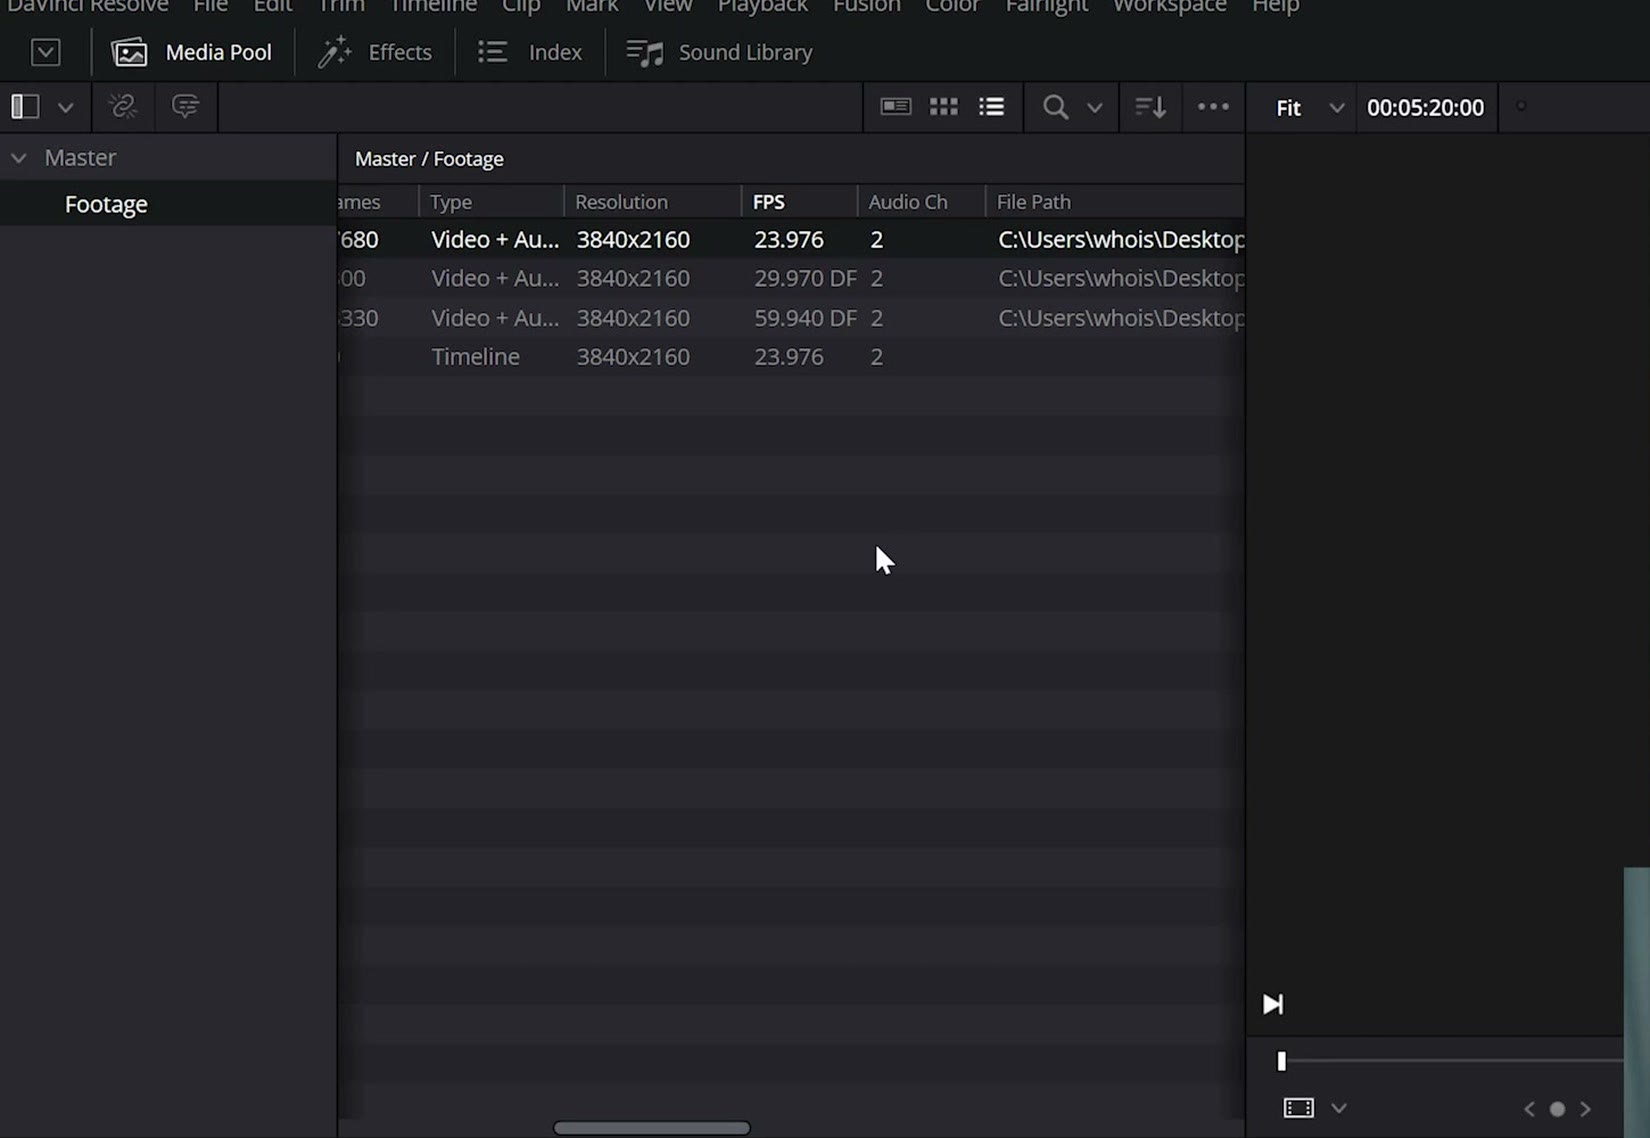1650x1138 pixels.
Task: Open the File menu
Action: point(210,6)
